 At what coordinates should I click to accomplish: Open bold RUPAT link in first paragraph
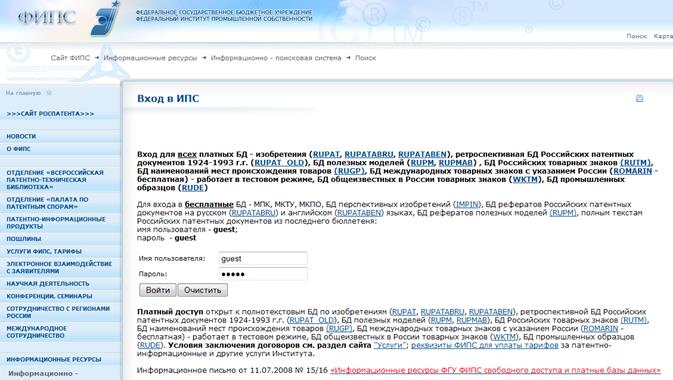326,154
